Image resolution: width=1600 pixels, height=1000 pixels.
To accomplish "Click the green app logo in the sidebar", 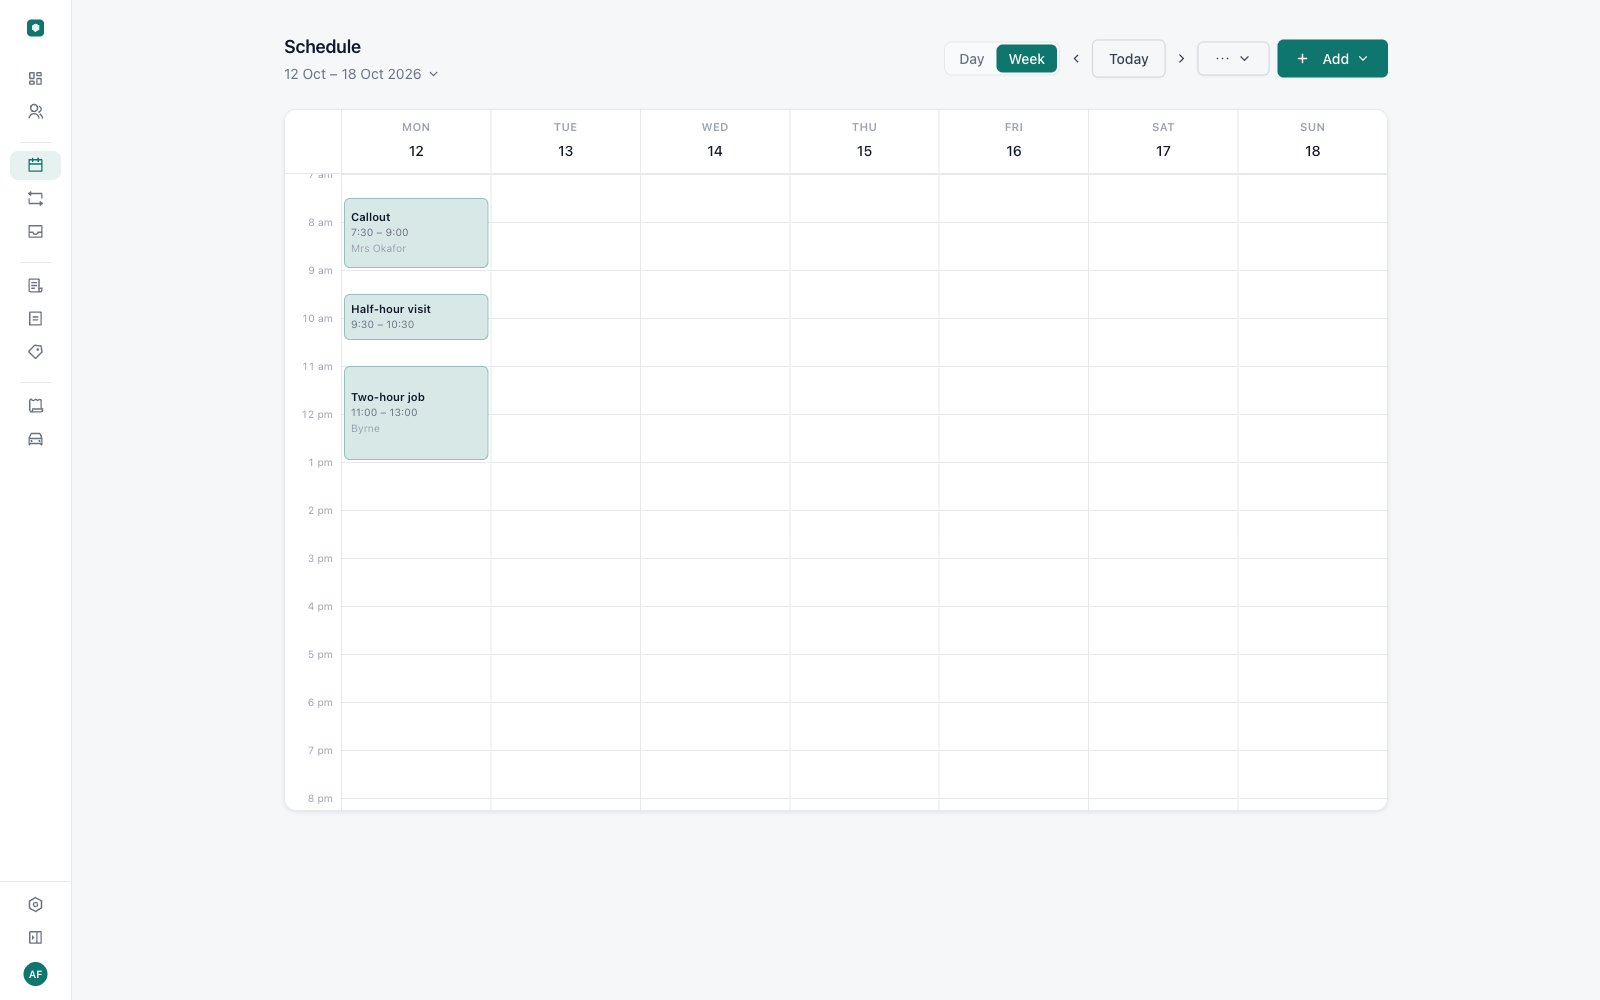I will [x=35, y=28].
